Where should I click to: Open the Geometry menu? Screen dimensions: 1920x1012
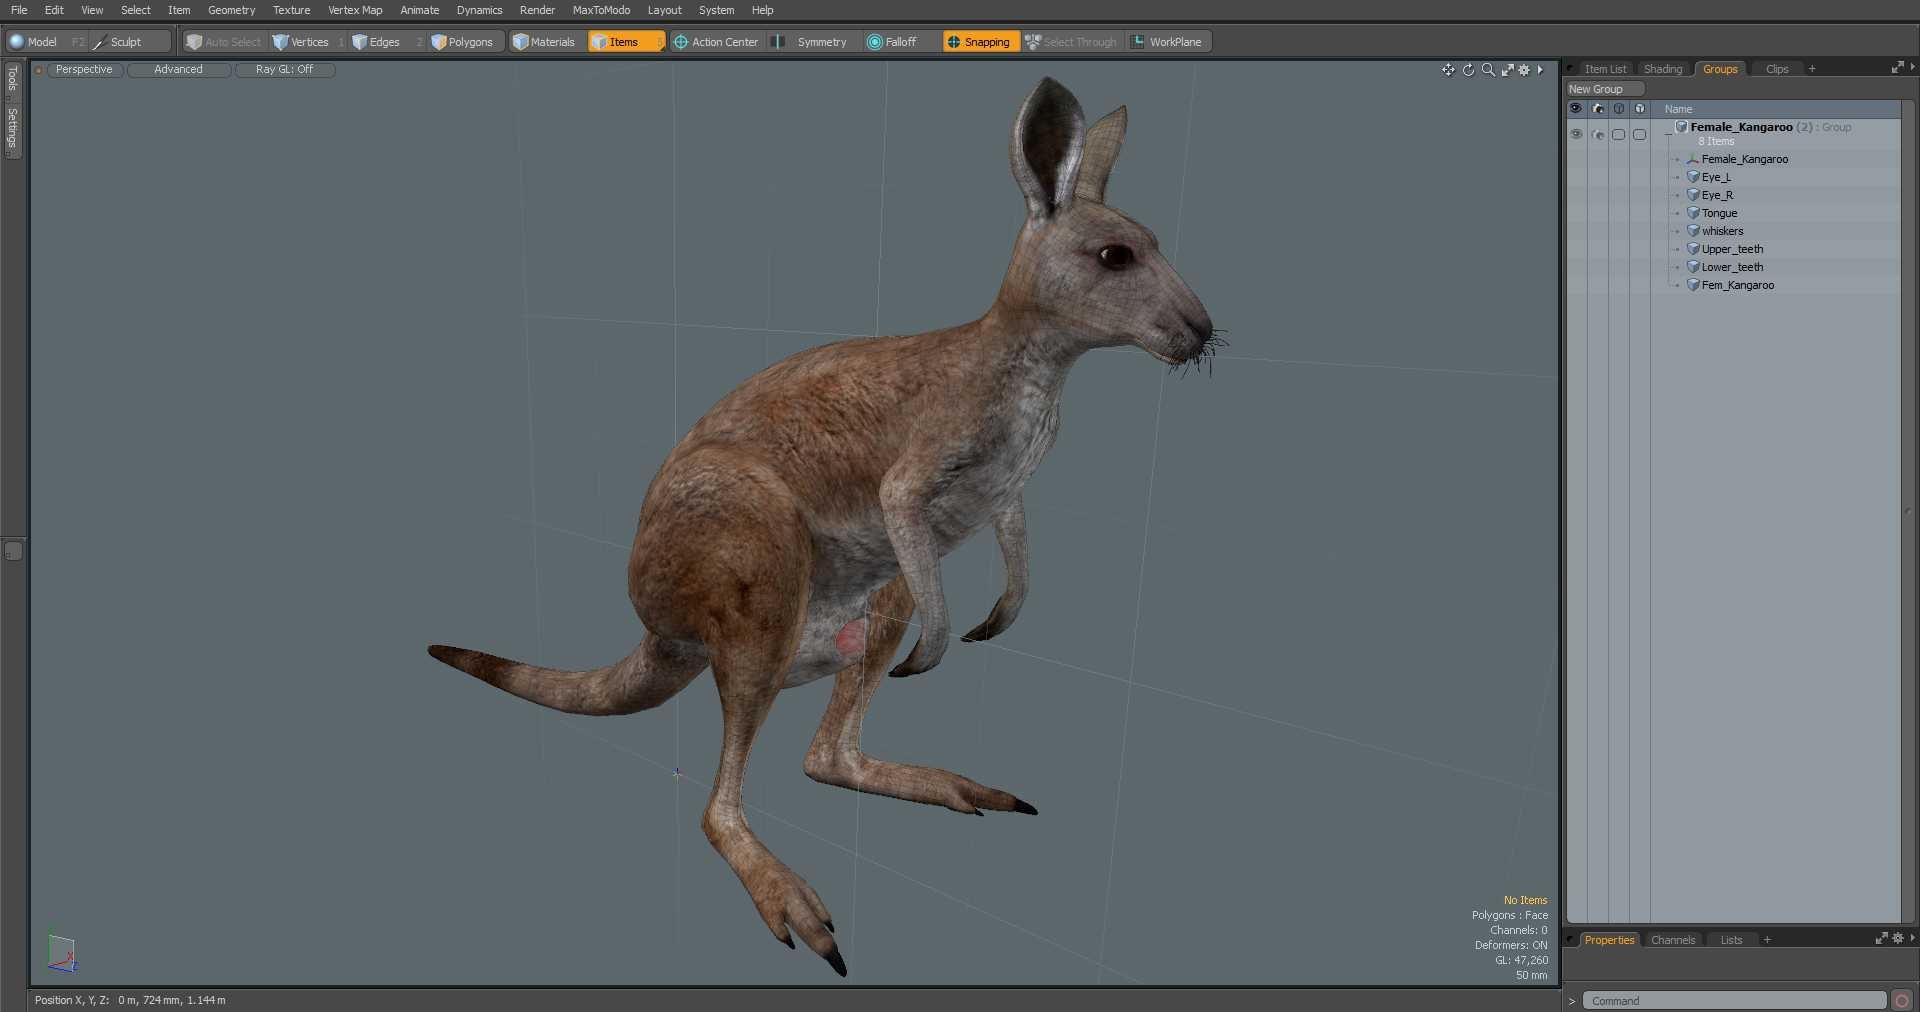pos(231,10)
